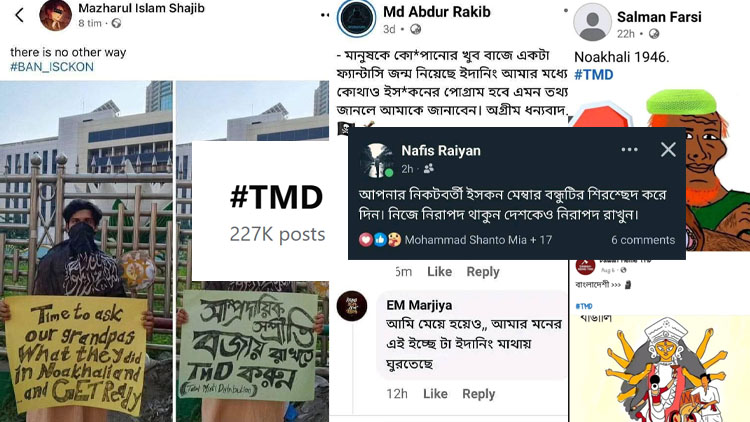The width and height of the screenshot is (750, 422).
Task: Open Mohammad Shanto Mia + 17 reactions list
Action: [478, 240]
